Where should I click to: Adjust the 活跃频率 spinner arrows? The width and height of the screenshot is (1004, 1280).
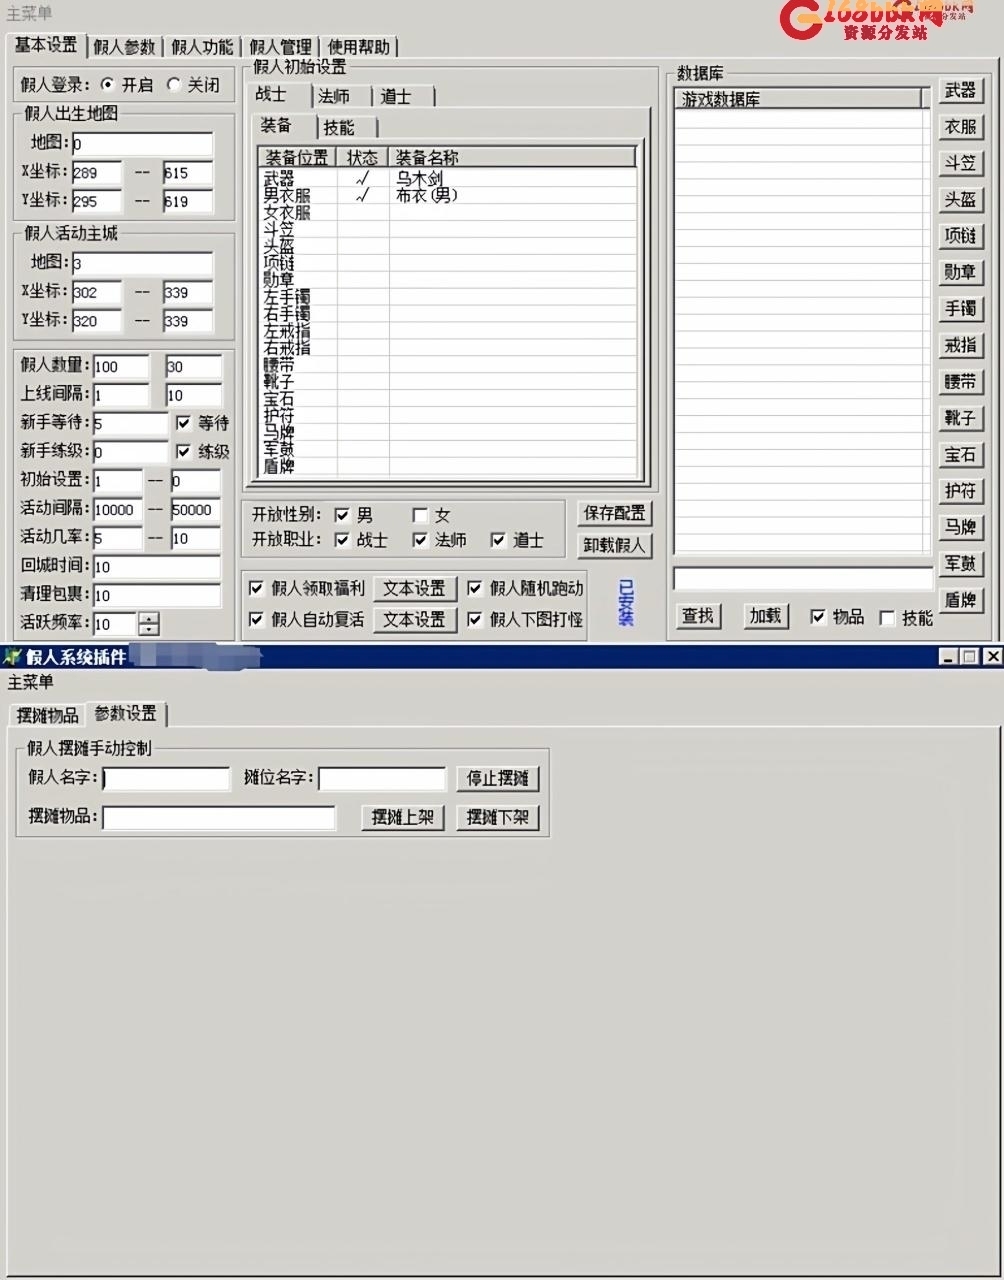pyautogui.click(x=149, y=624)
